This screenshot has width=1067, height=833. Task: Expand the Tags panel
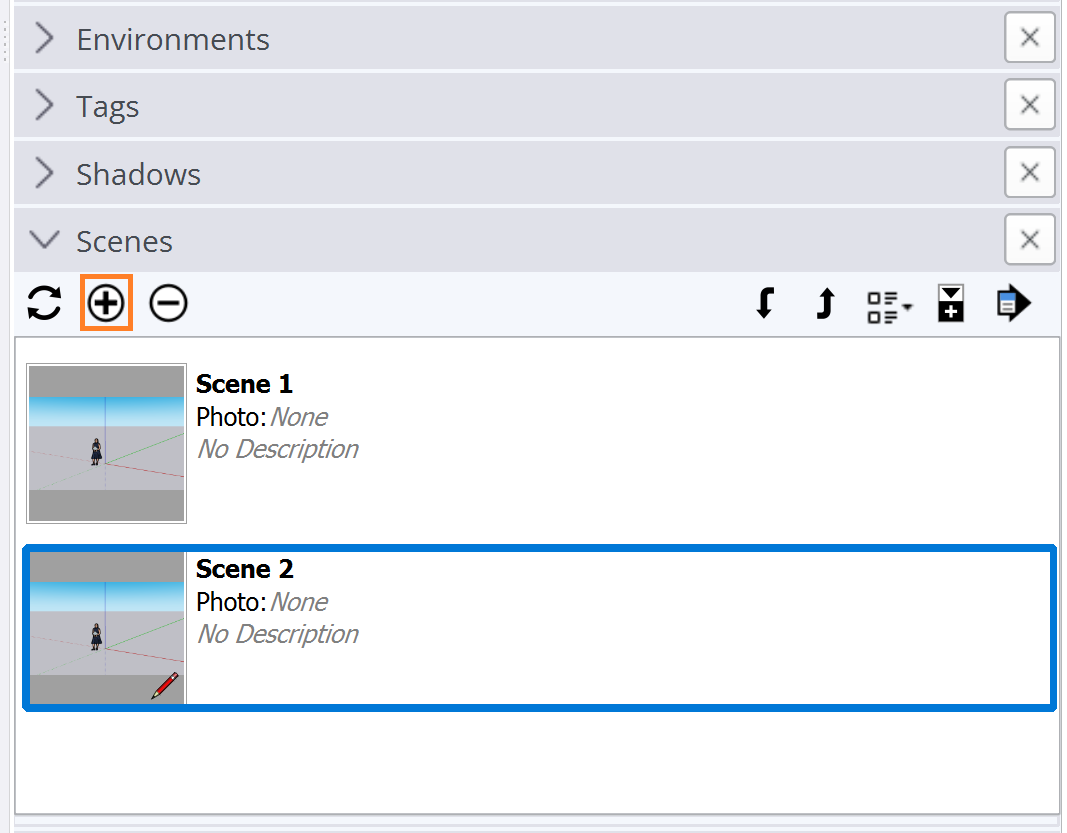click(44, 105)
